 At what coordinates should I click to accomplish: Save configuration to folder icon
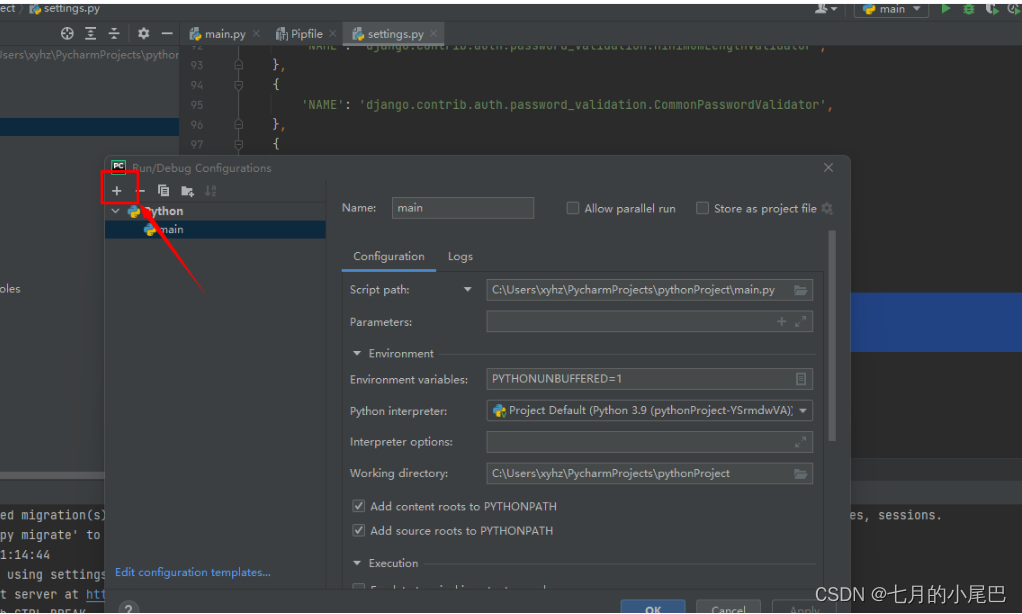[x=188, y=191]
